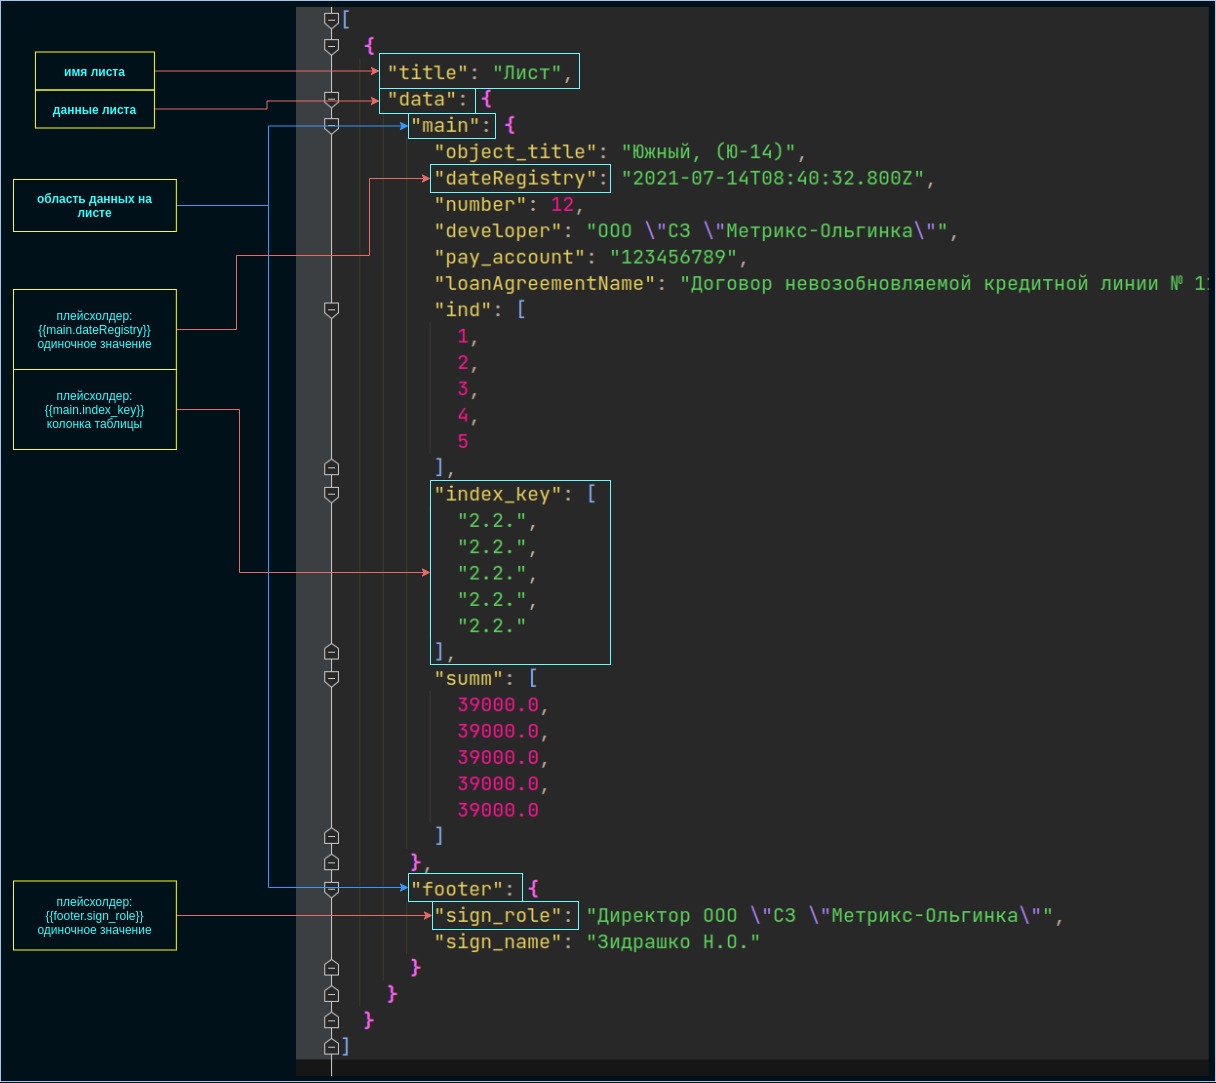Viewport: 1216px width, 1083px height.
Task: Place the cursor on the "dateRegistry" key
Action: click(520, 179)
